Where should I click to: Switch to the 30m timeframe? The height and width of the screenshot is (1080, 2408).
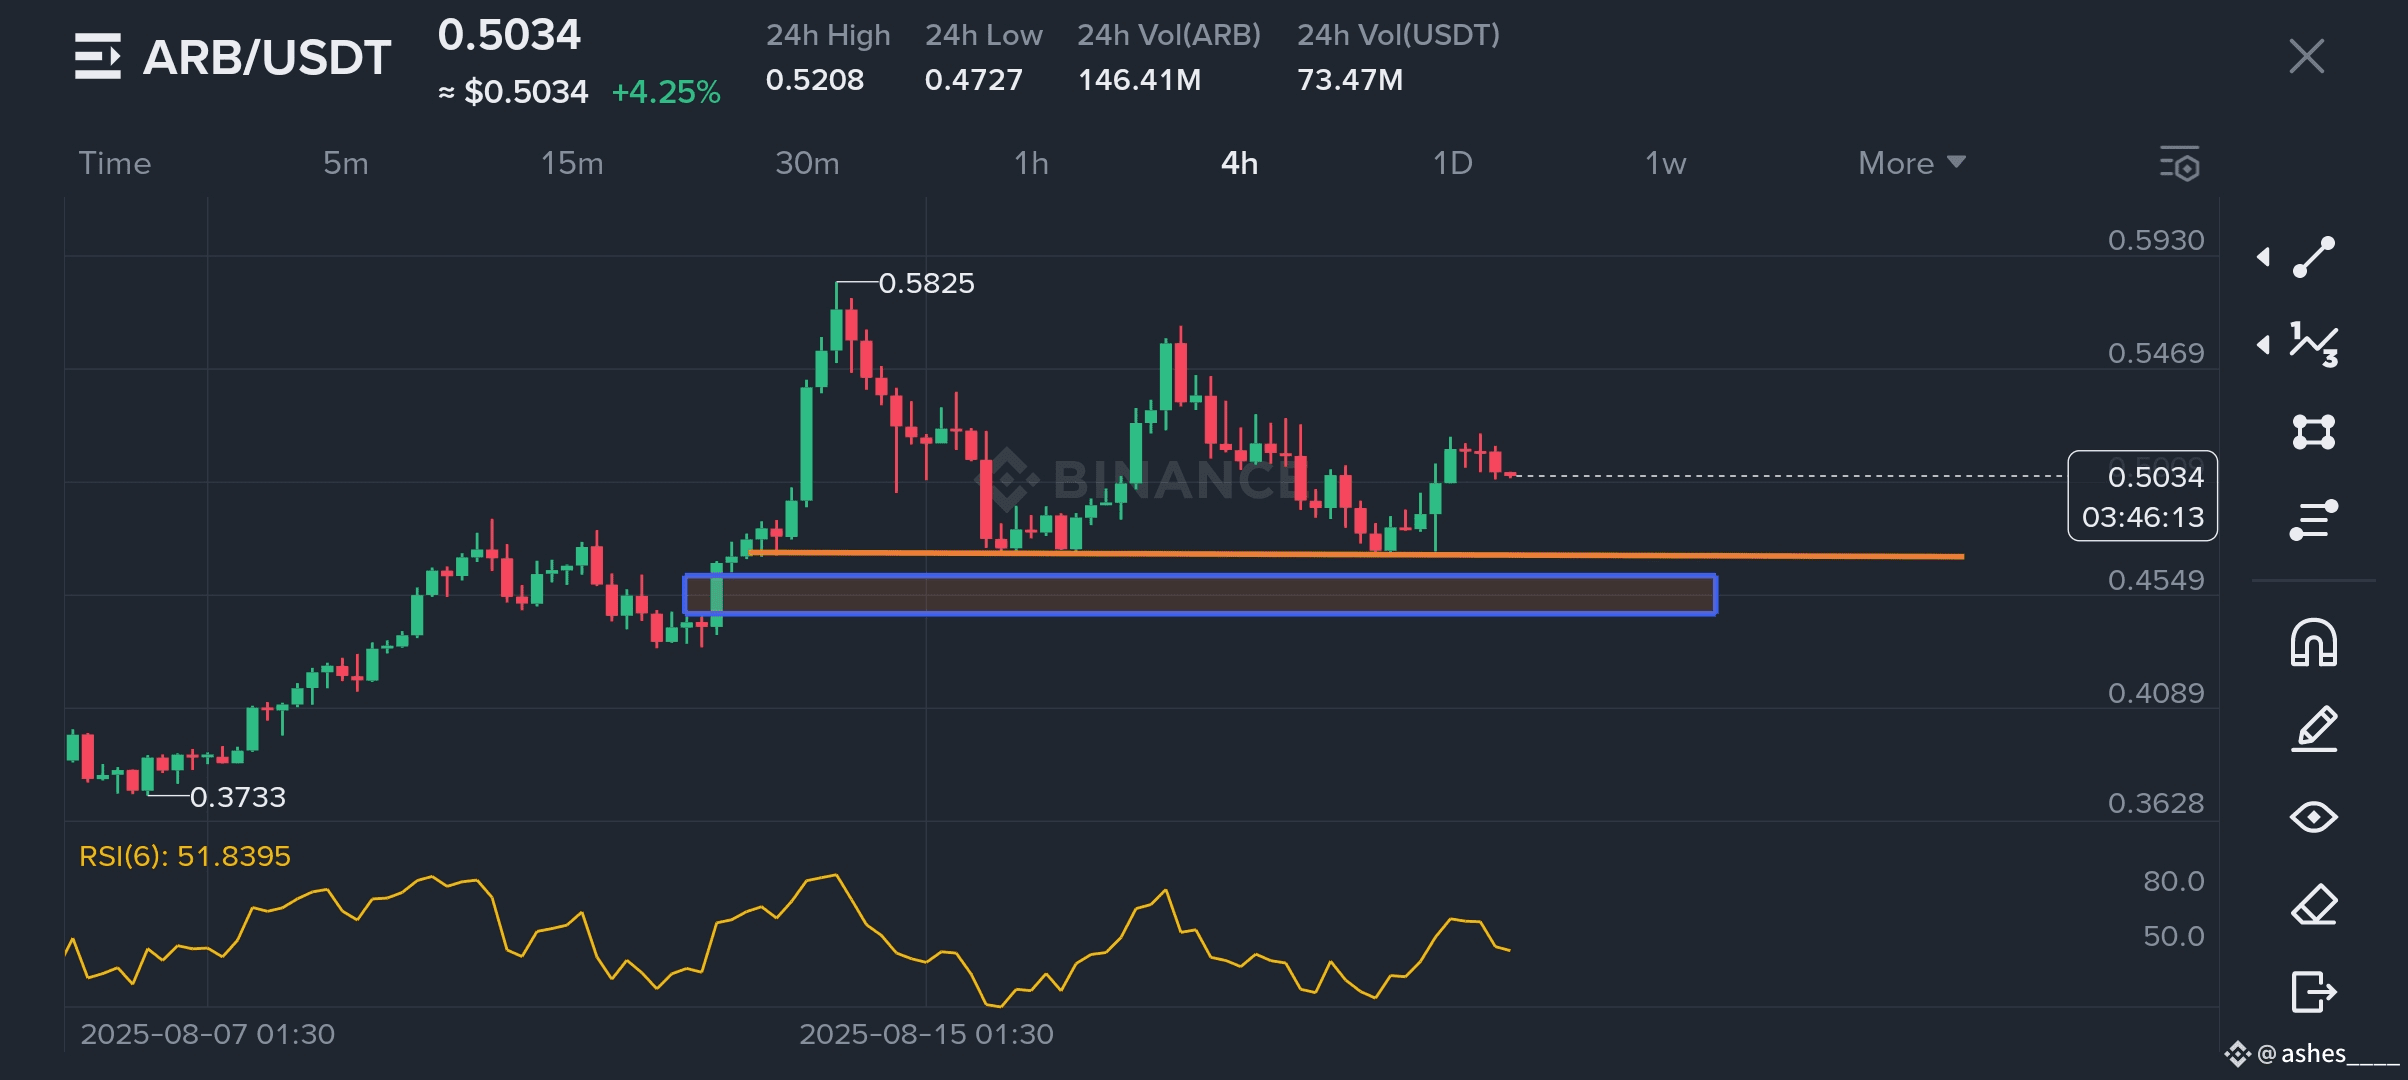[x=808, y=163]
